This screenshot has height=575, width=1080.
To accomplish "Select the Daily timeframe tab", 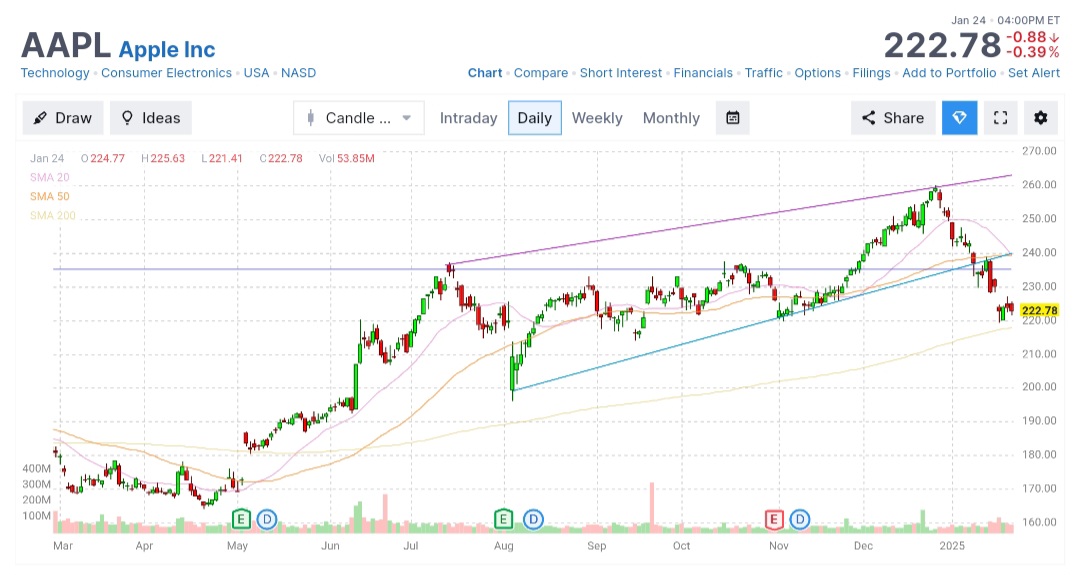I will tap(534, 118).
